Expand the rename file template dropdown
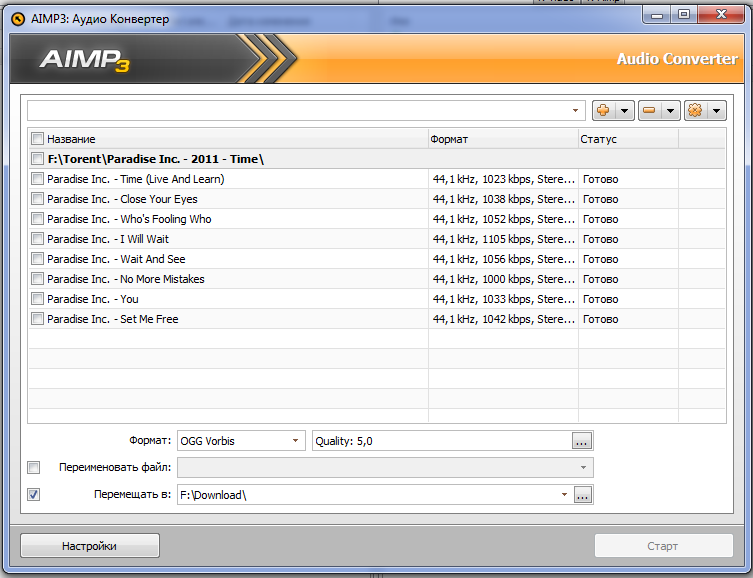This screenshot has height=578, width=753. tap(583, 468)
